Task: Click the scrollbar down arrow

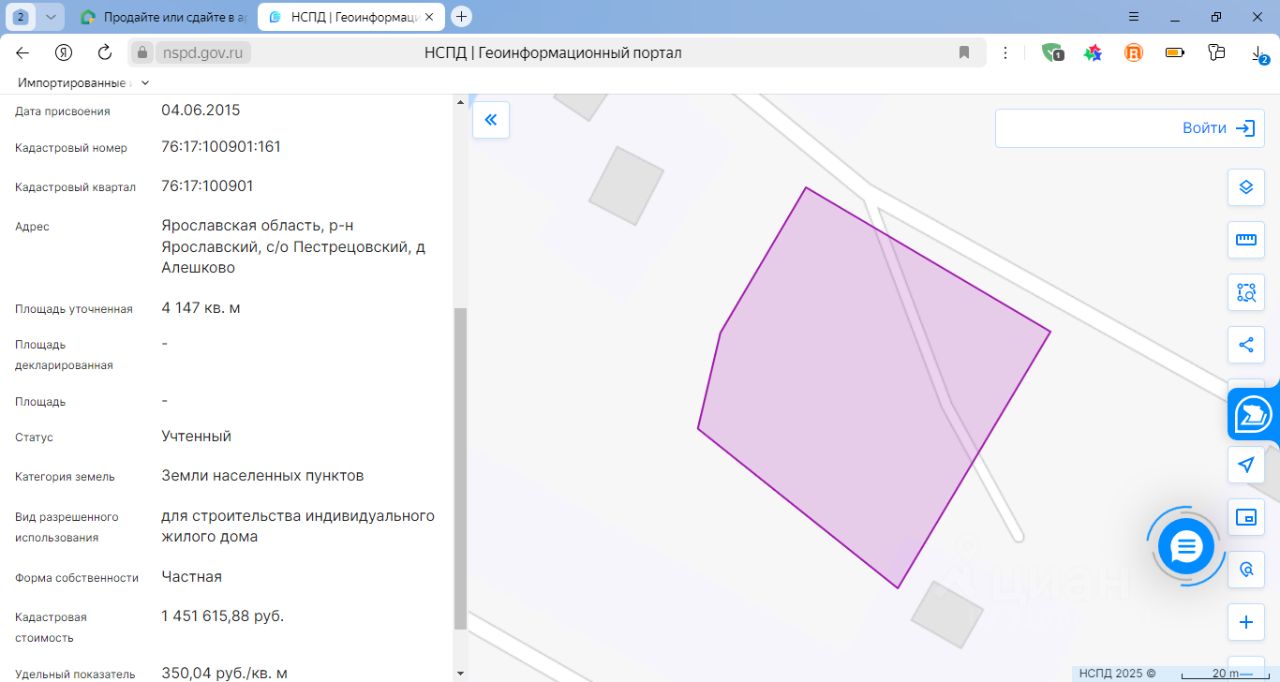Action: [460, 674]
